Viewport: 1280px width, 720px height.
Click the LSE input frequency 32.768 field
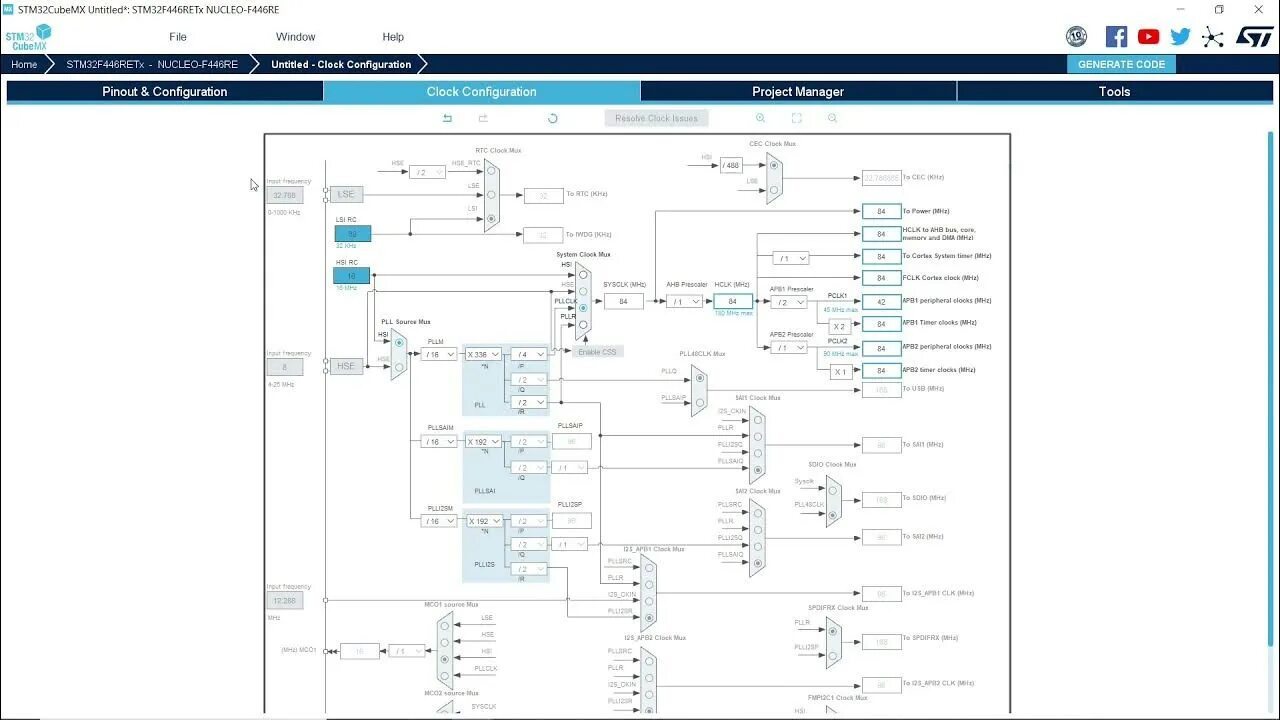coord(284,195)
